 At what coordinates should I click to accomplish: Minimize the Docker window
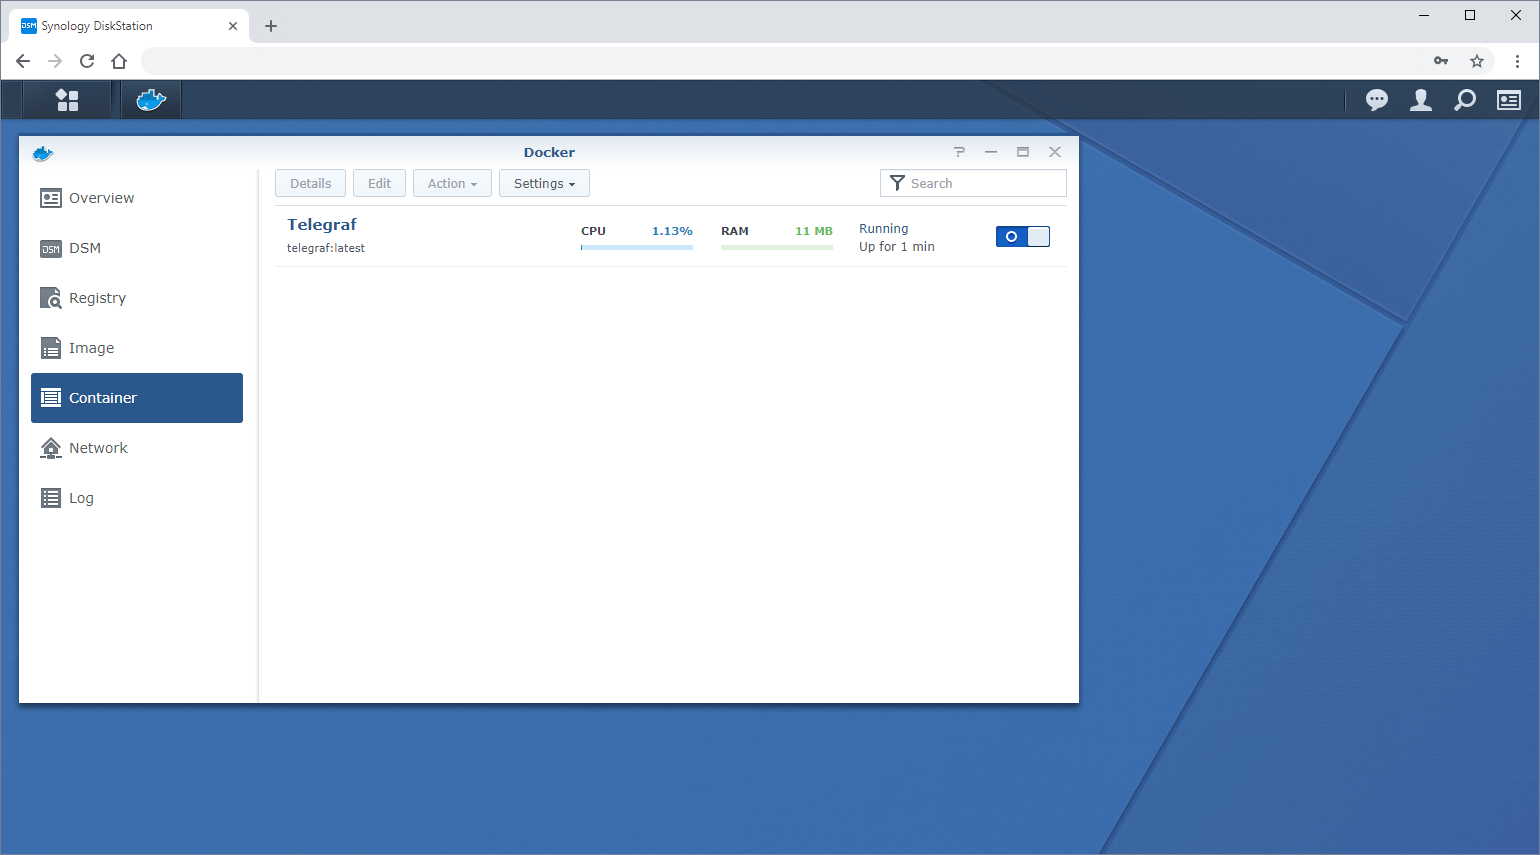coord(991,152)
